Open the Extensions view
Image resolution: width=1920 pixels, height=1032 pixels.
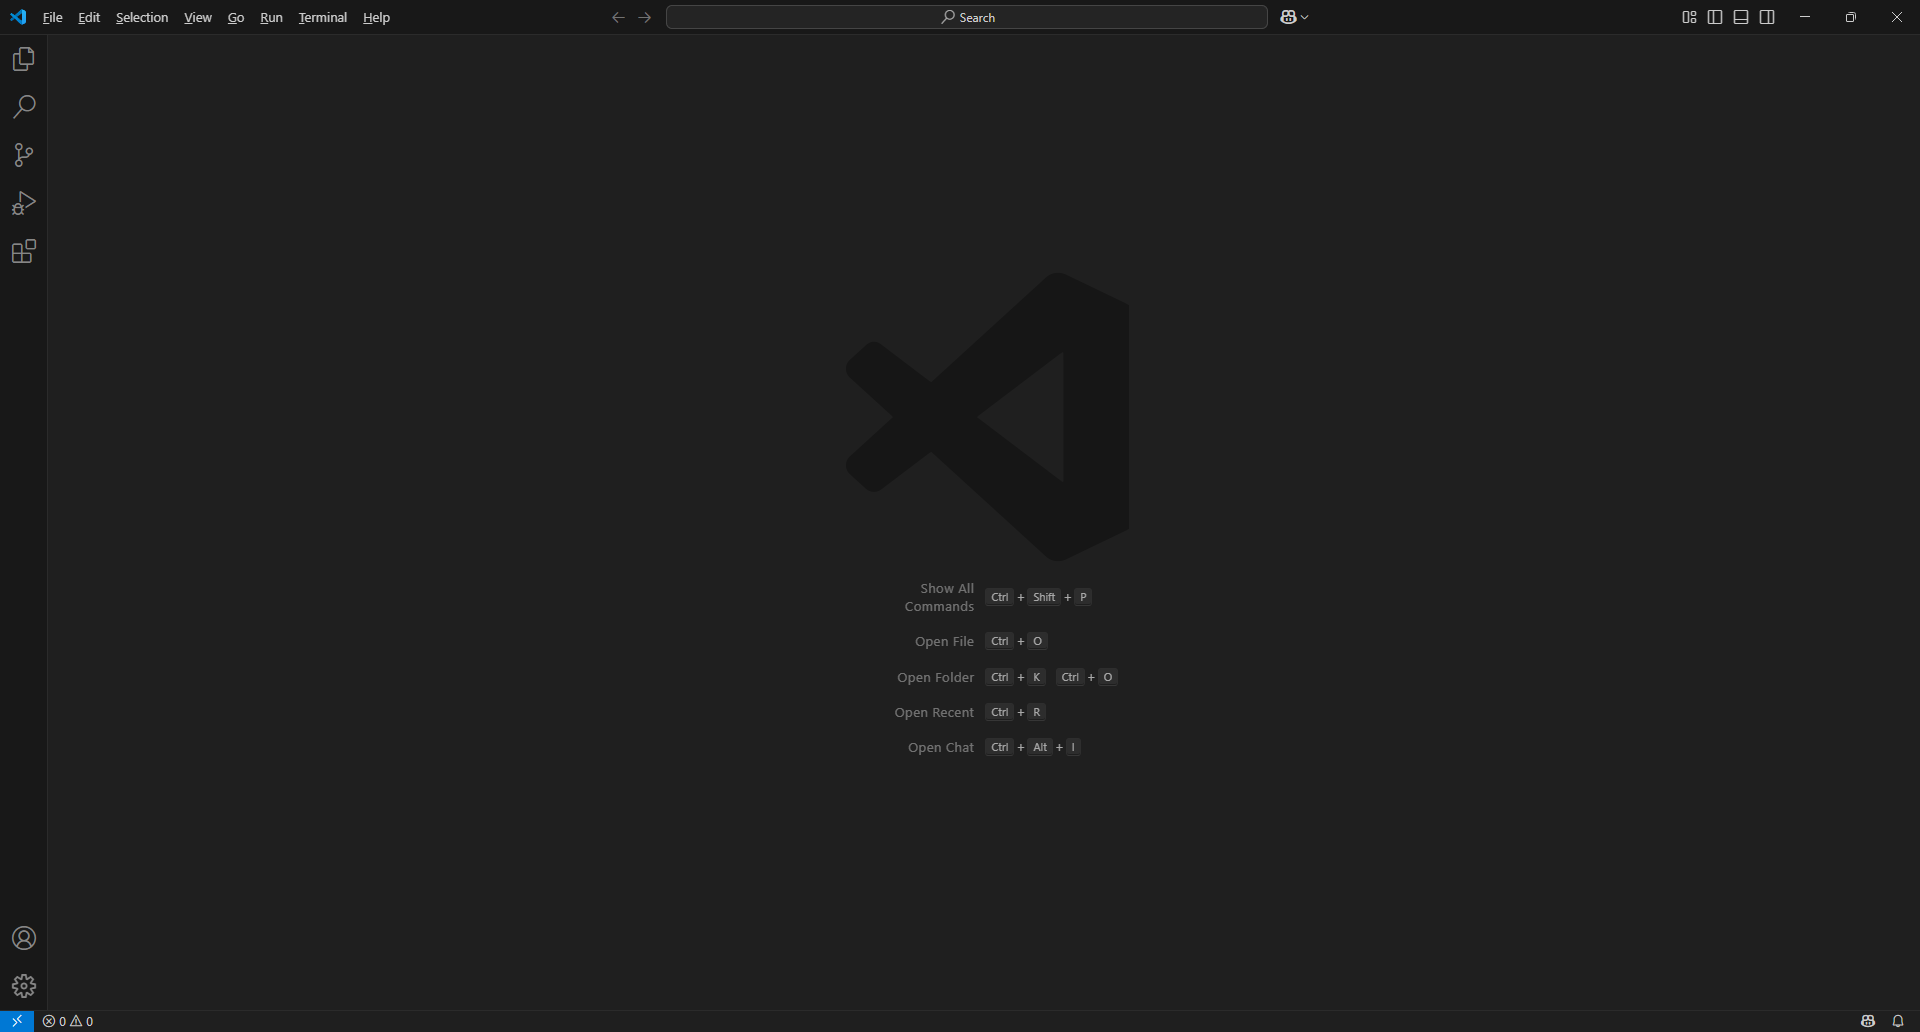[x=24, y=251]
